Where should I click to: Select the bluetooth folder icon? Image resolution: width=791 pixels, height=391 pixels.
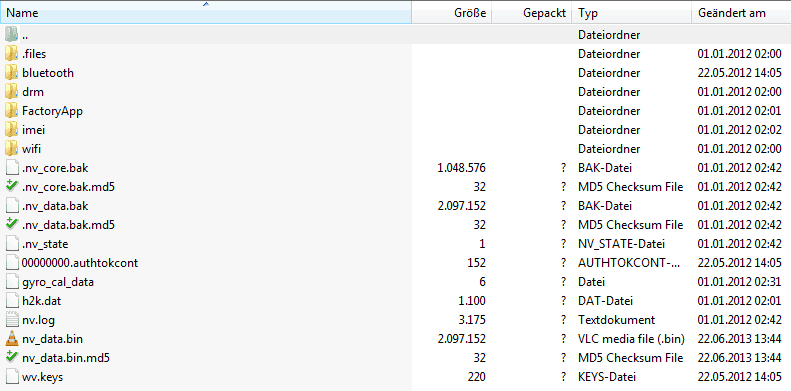[x=11, y=73]
